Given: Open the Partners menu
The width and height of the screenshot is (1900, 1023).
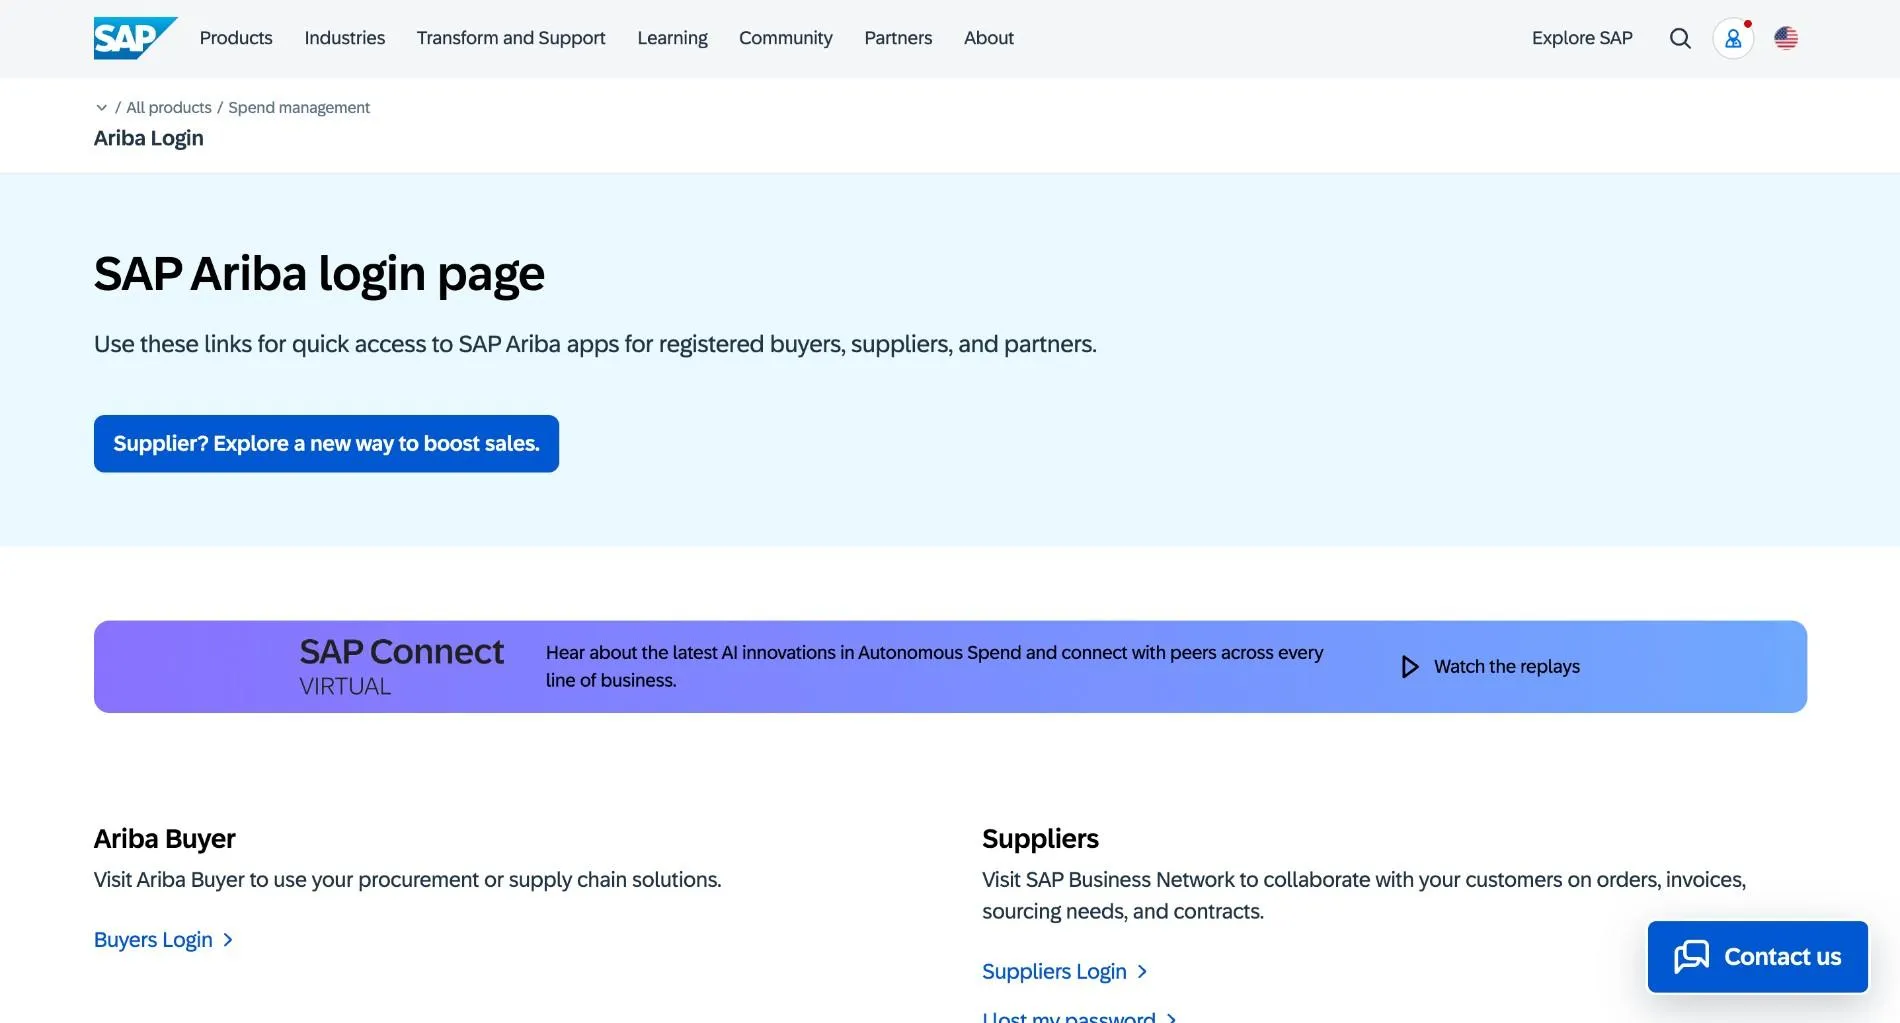Looking at the screenshot, I should 898,38.
